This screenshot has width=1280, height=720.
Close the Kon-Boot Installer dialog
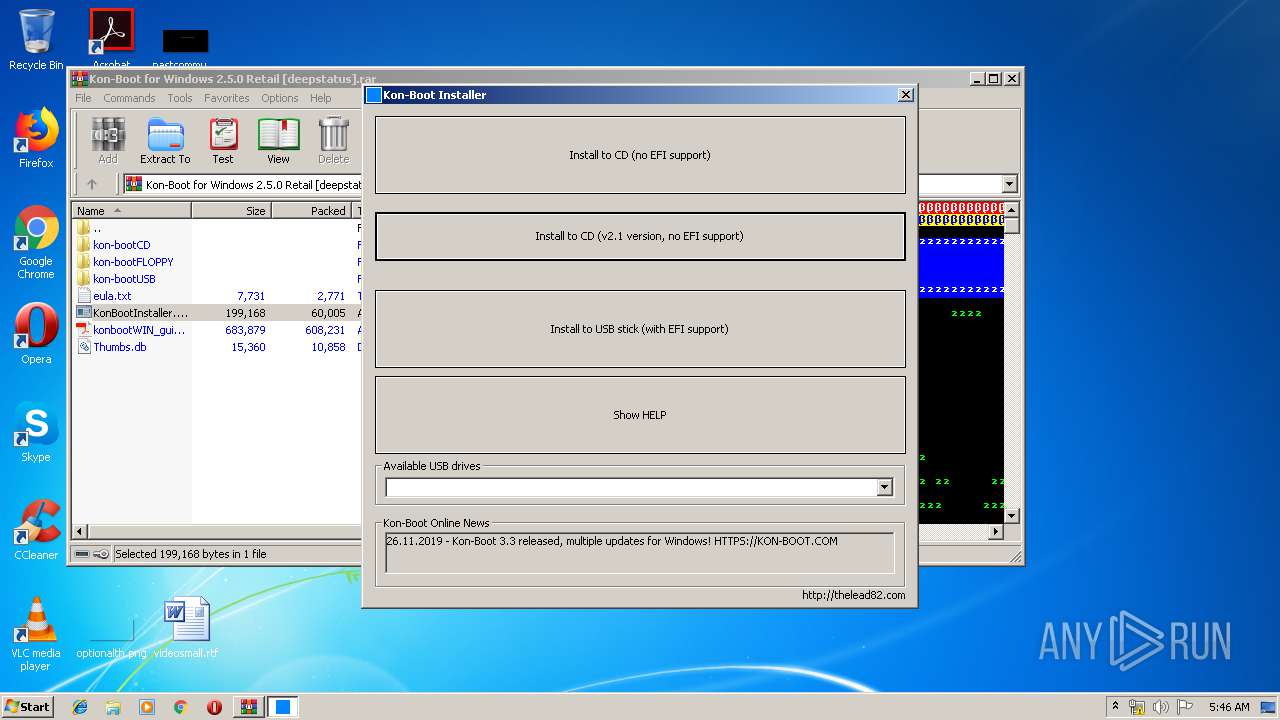pos(905,95)
